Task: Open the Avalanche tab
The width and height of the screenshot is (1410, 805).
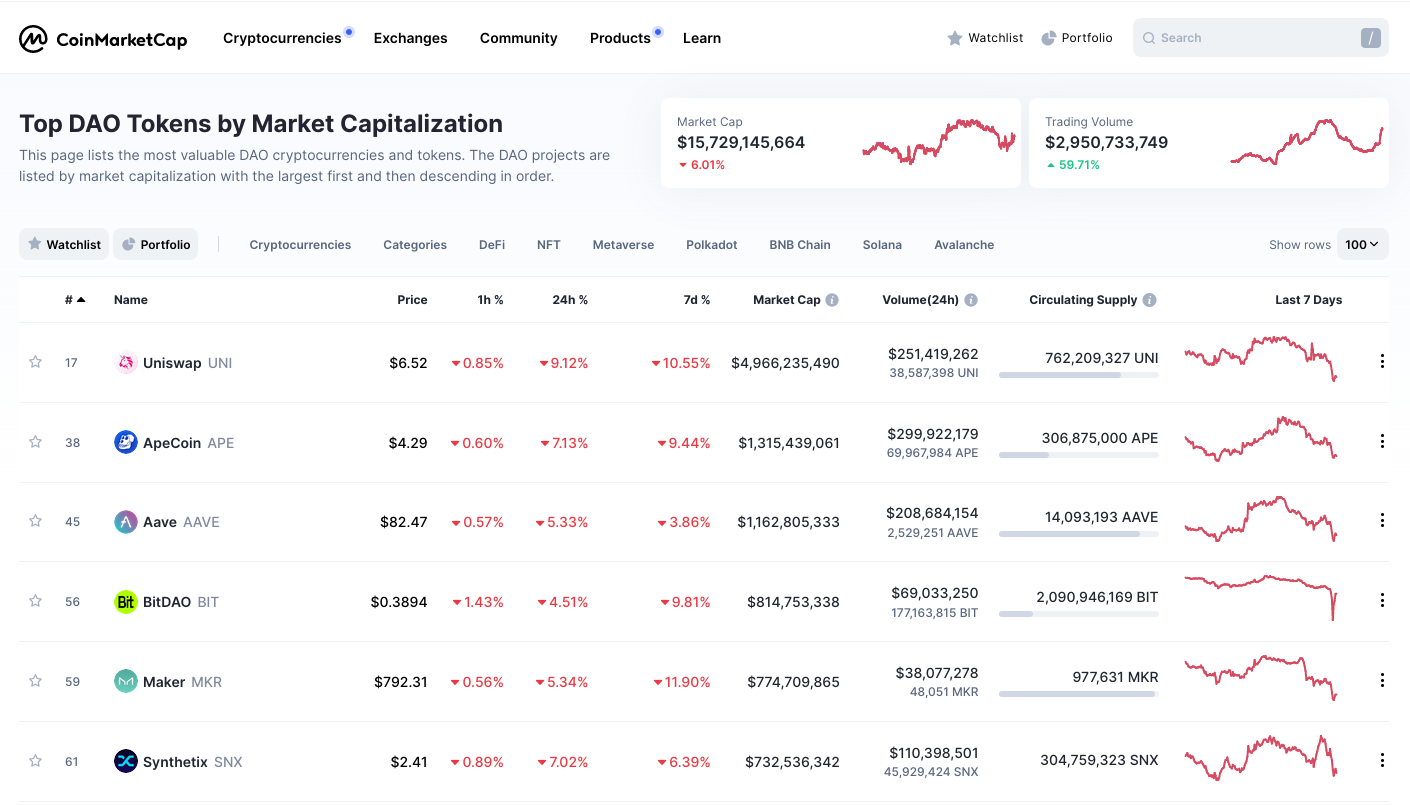Action: tap(964, 245)
